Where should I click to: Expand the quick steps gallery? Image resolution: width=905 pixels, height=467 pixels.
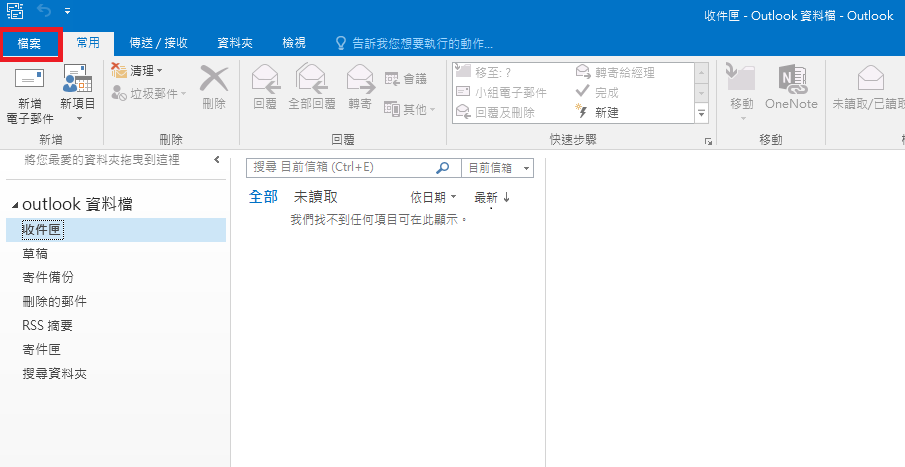pyautogui.click(x=702, y=113)
